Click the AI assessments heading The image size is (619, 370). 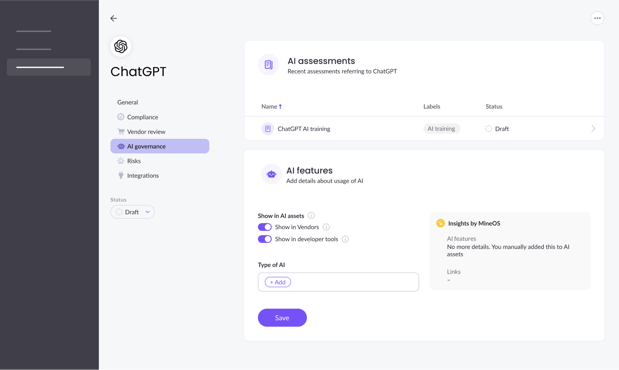[x=321, y=61]
